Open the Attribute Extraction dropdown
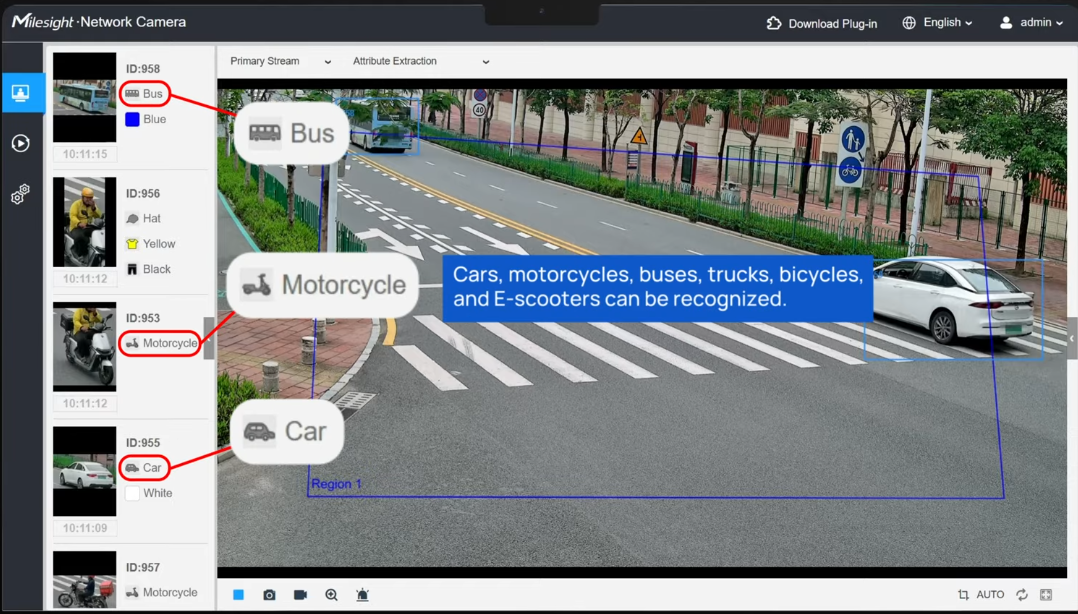1078x614 pixels. [421, 61]
